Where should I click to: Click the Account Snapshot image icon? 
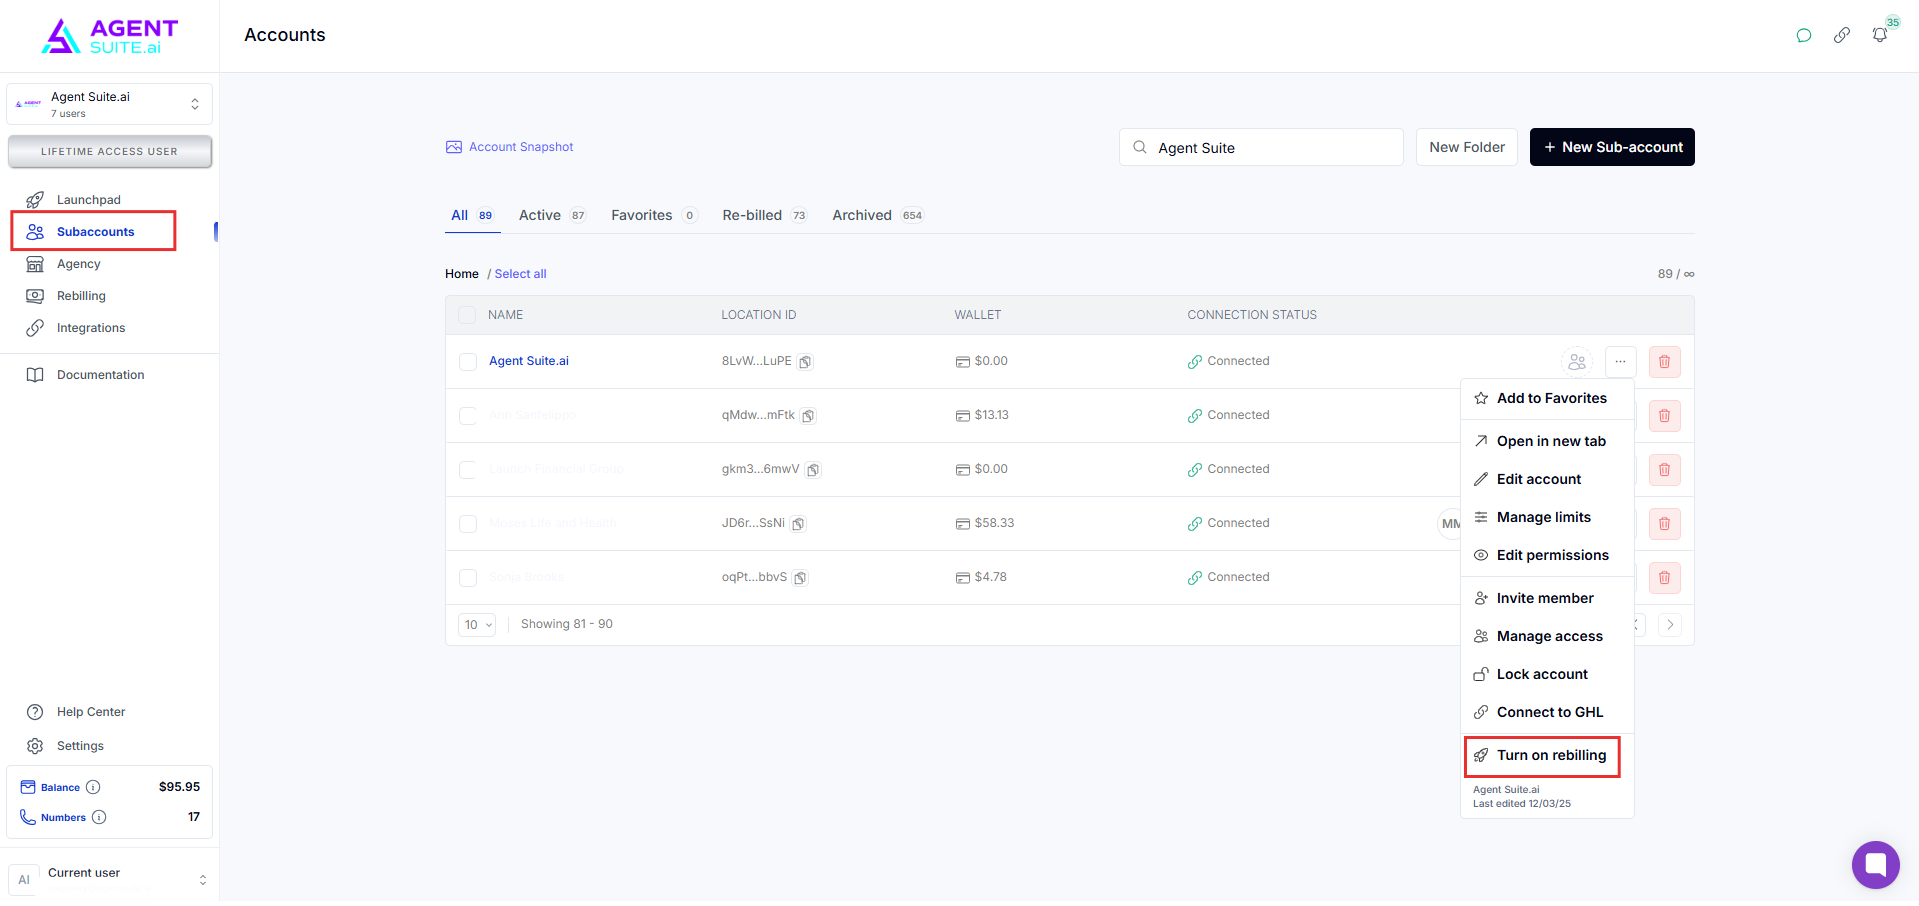tap(454, 147)
